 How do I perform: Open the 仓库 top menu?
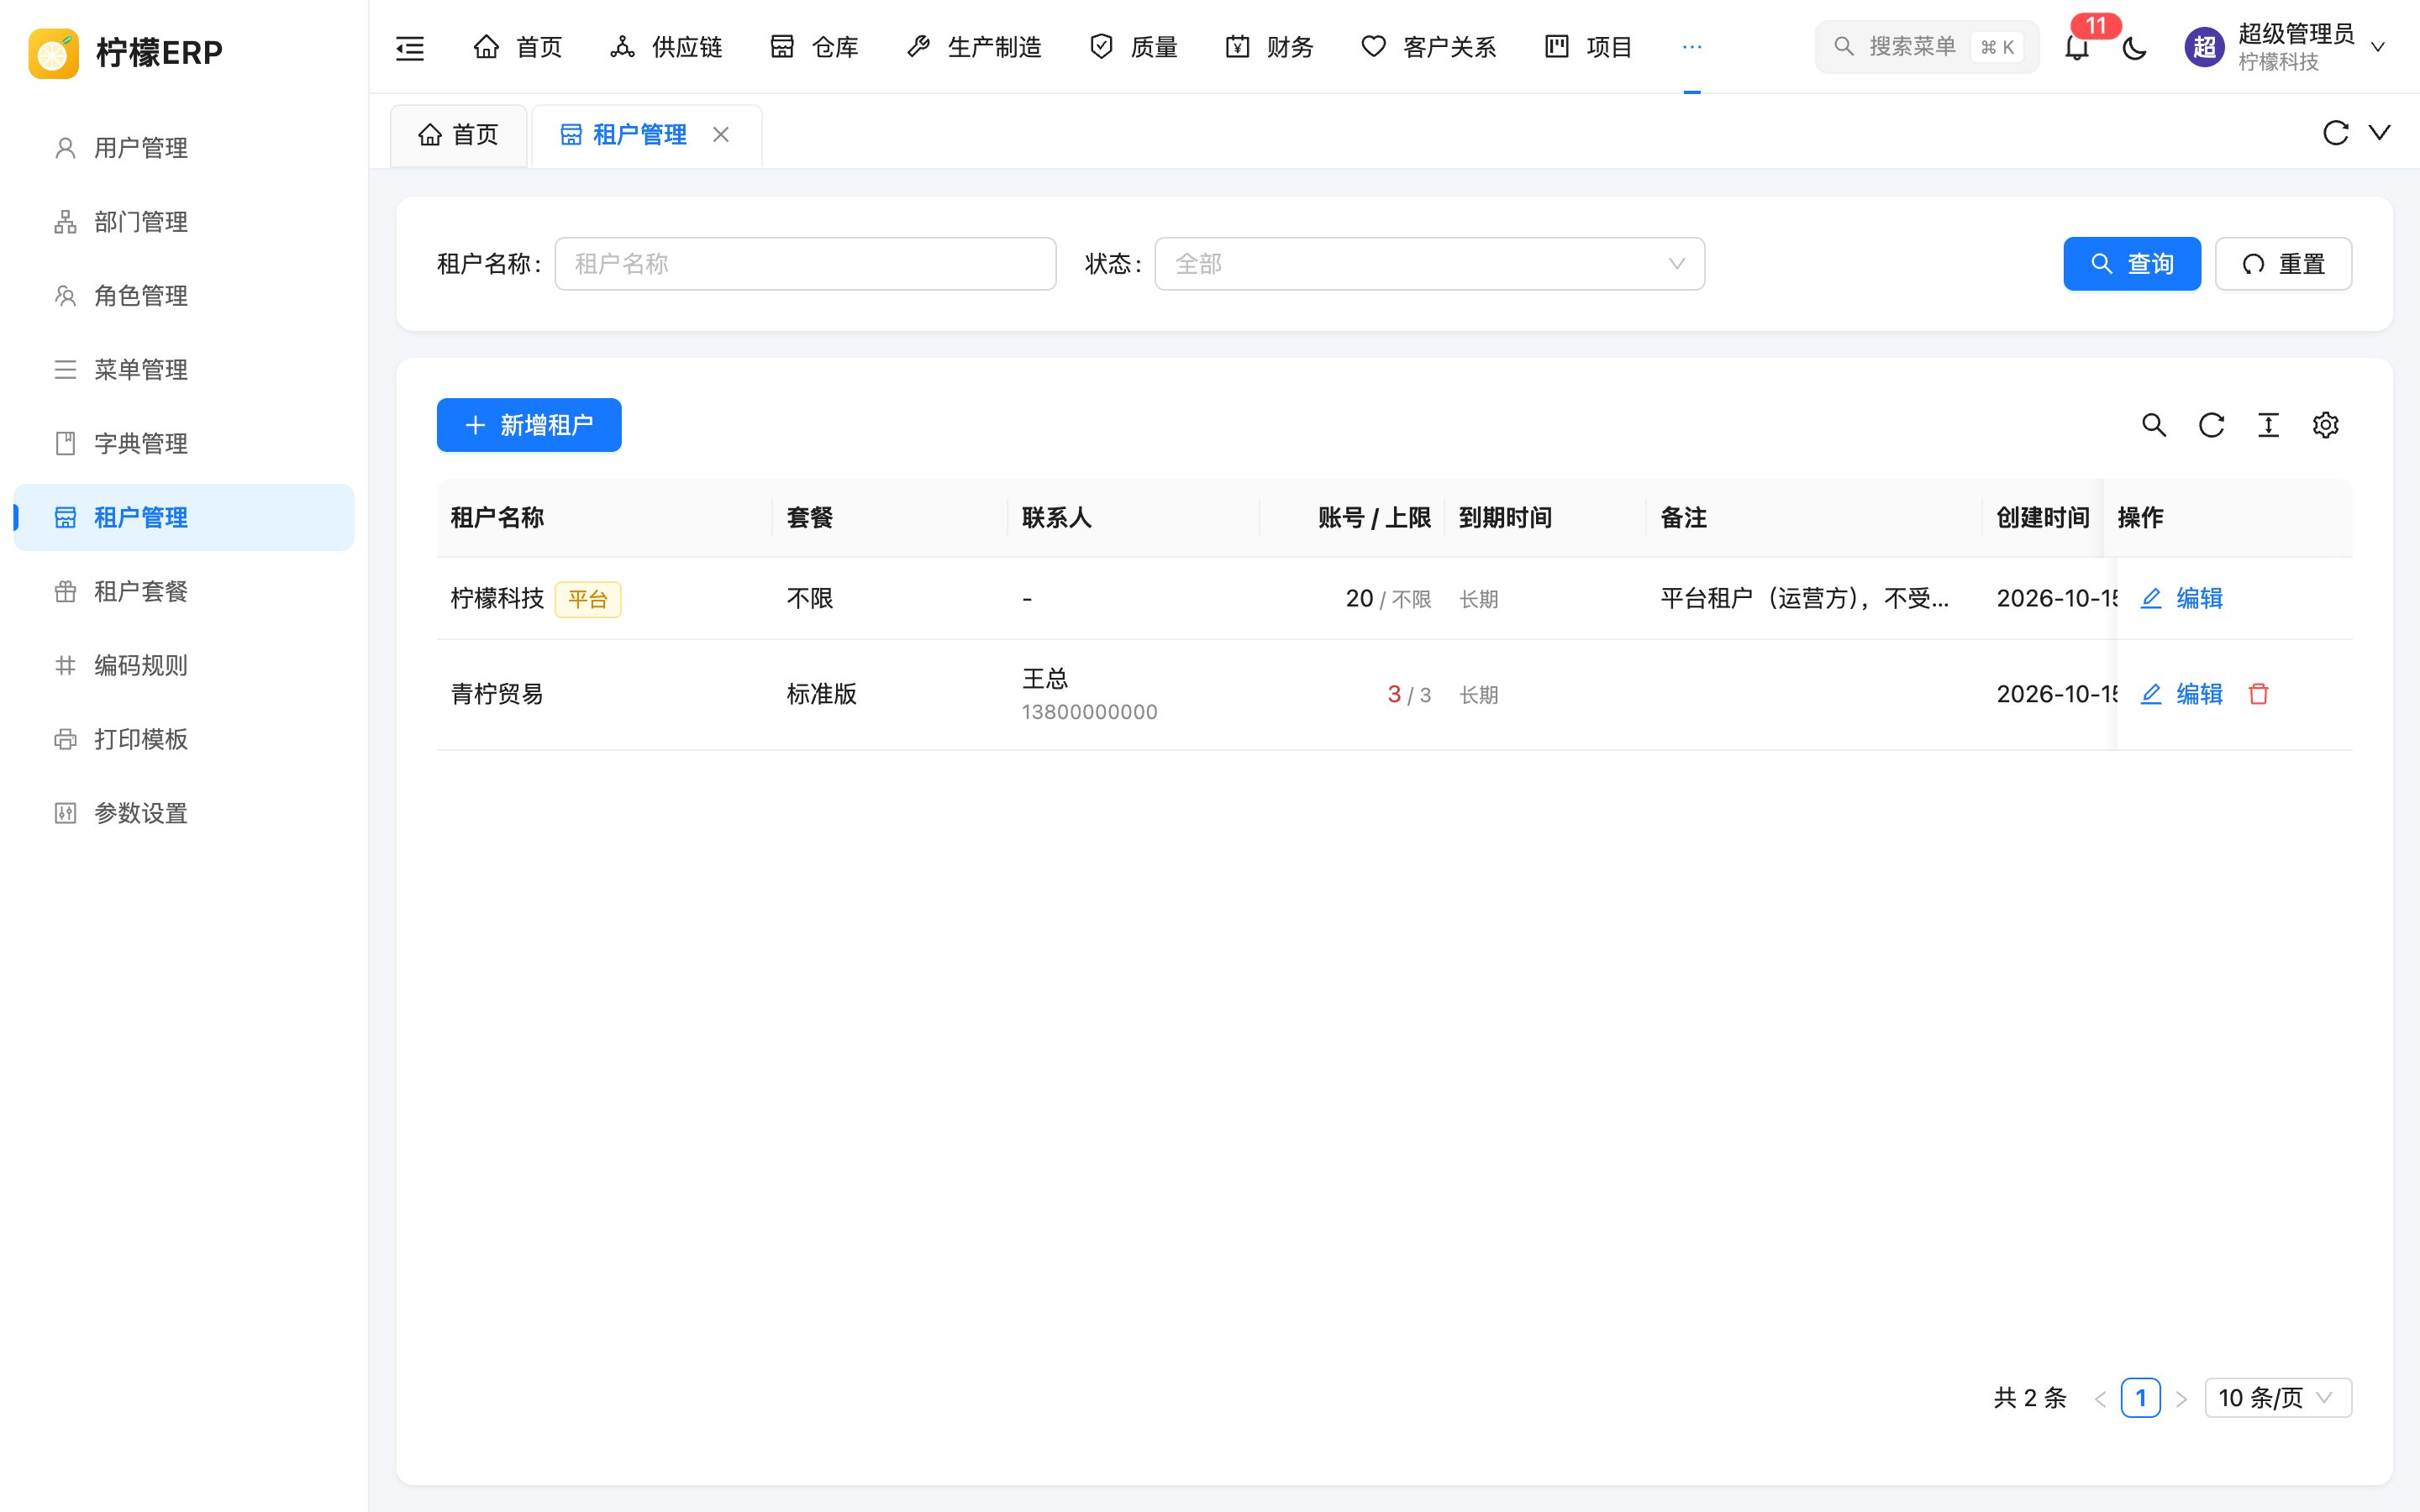click(x=814, y=47)
